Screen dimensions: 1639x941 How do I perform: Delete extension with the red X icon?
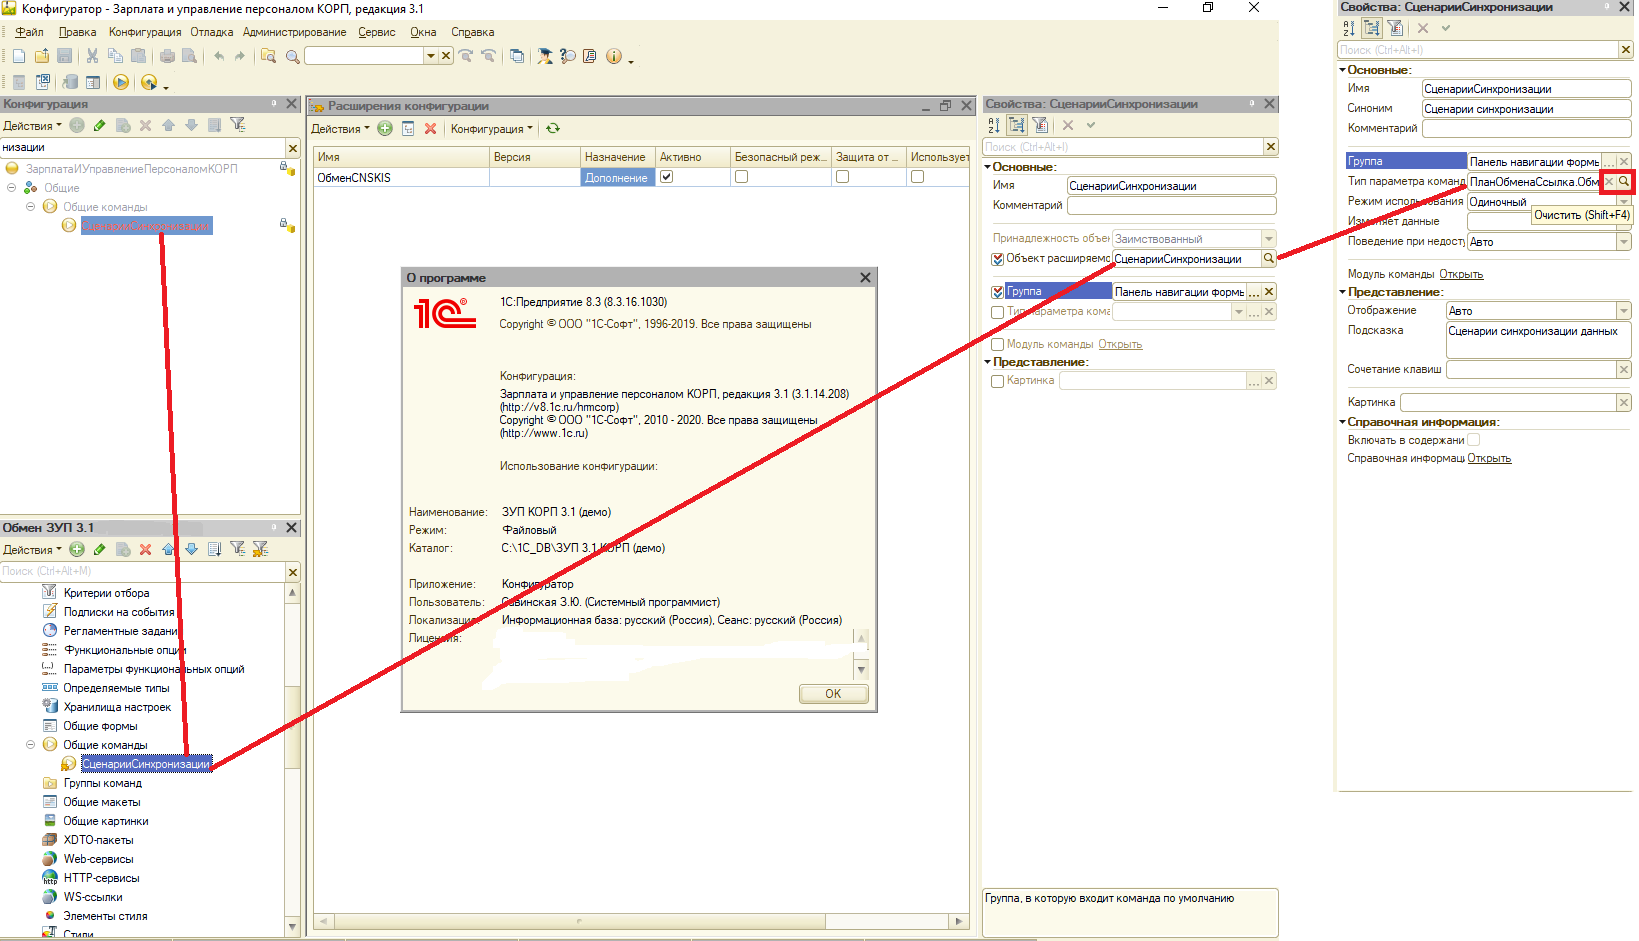coord(430,128)
